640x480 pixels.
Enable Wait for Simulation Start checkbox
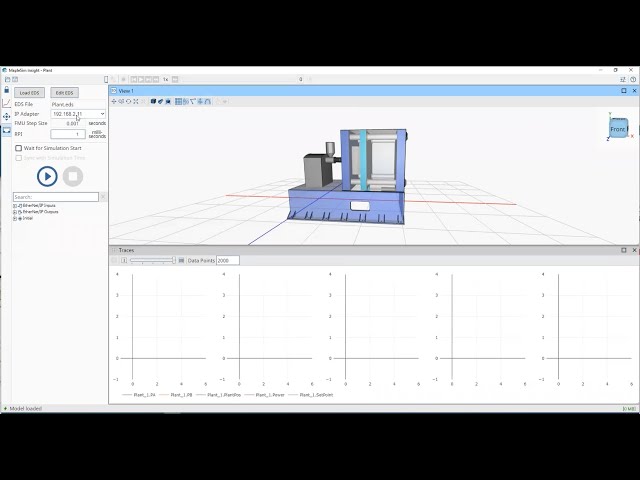(18, 148)
